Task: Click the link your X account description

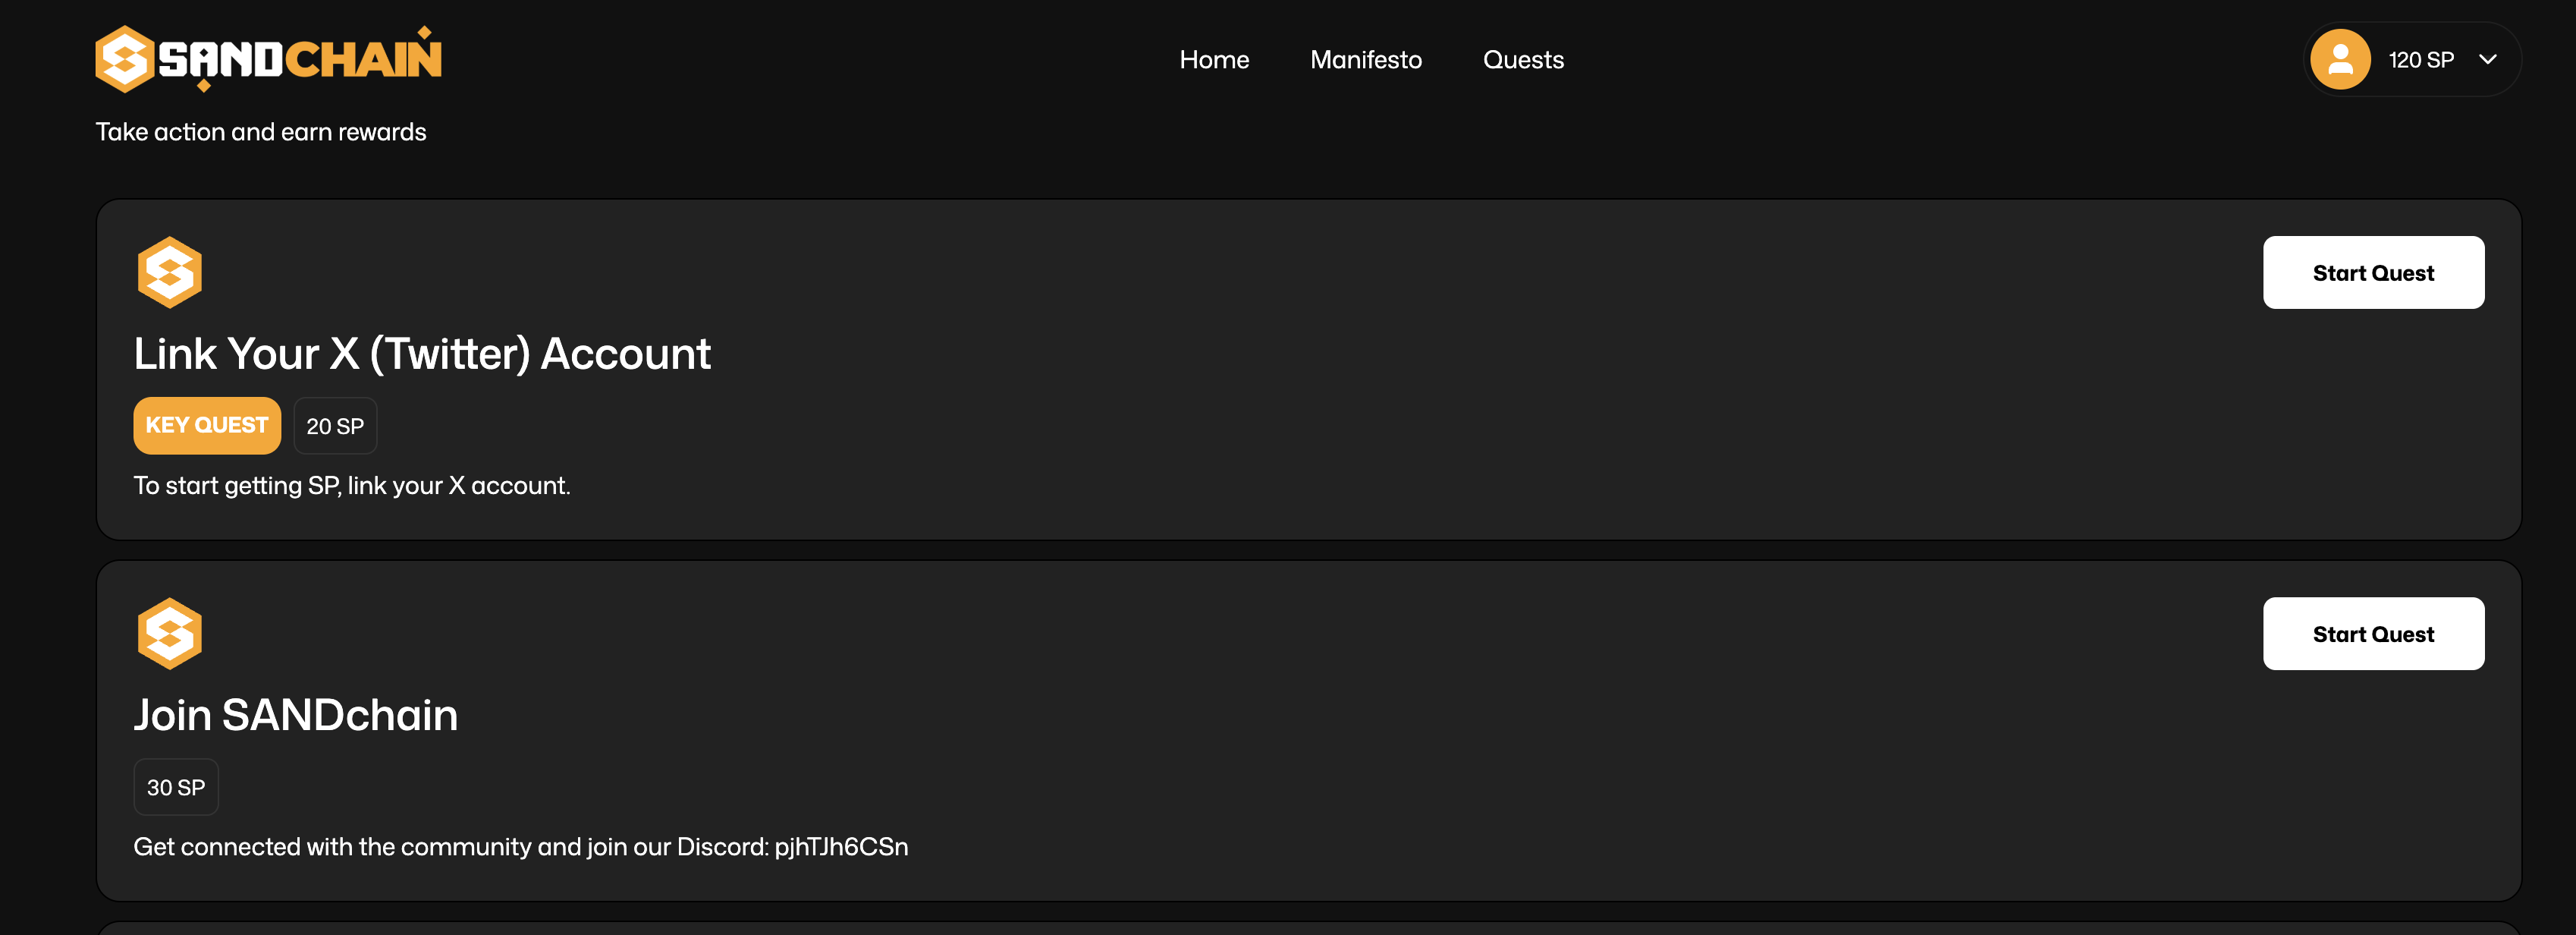Action: click(352, 486)
